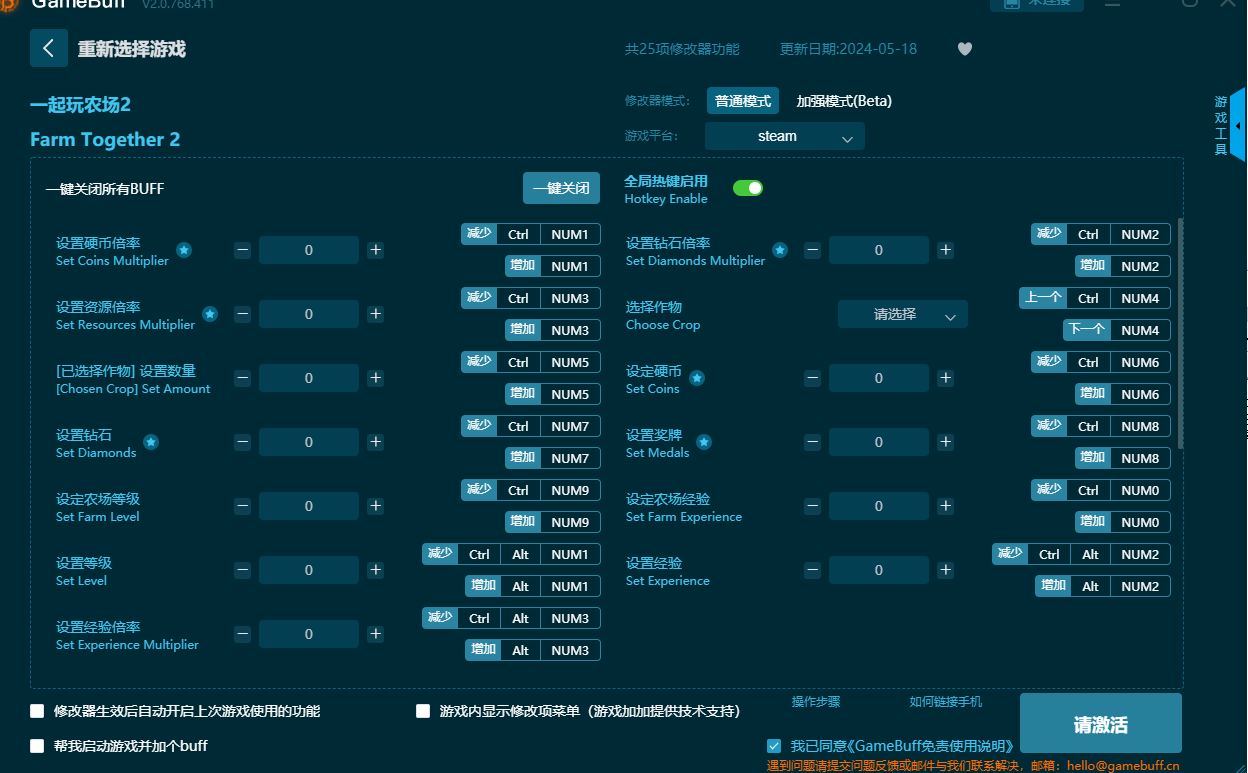
Task: Click the heart favorite icon
Action: [964, 49]
